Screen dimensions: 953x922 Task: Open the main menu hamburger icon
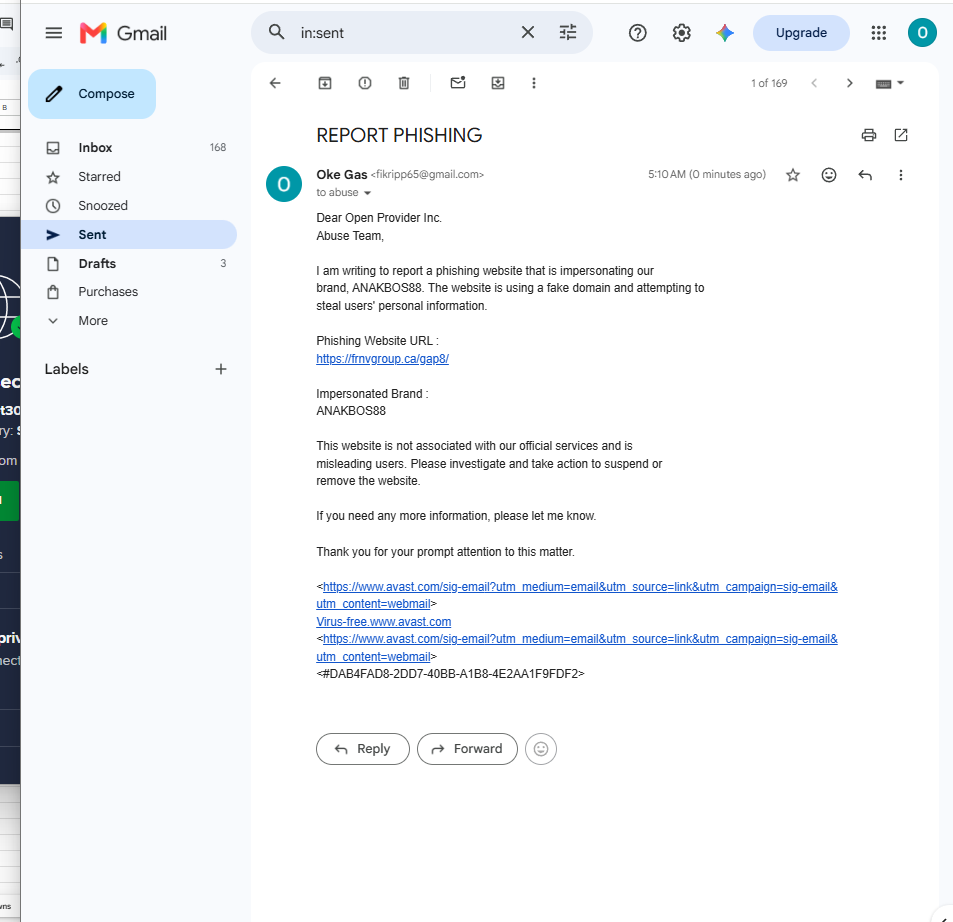53,33
